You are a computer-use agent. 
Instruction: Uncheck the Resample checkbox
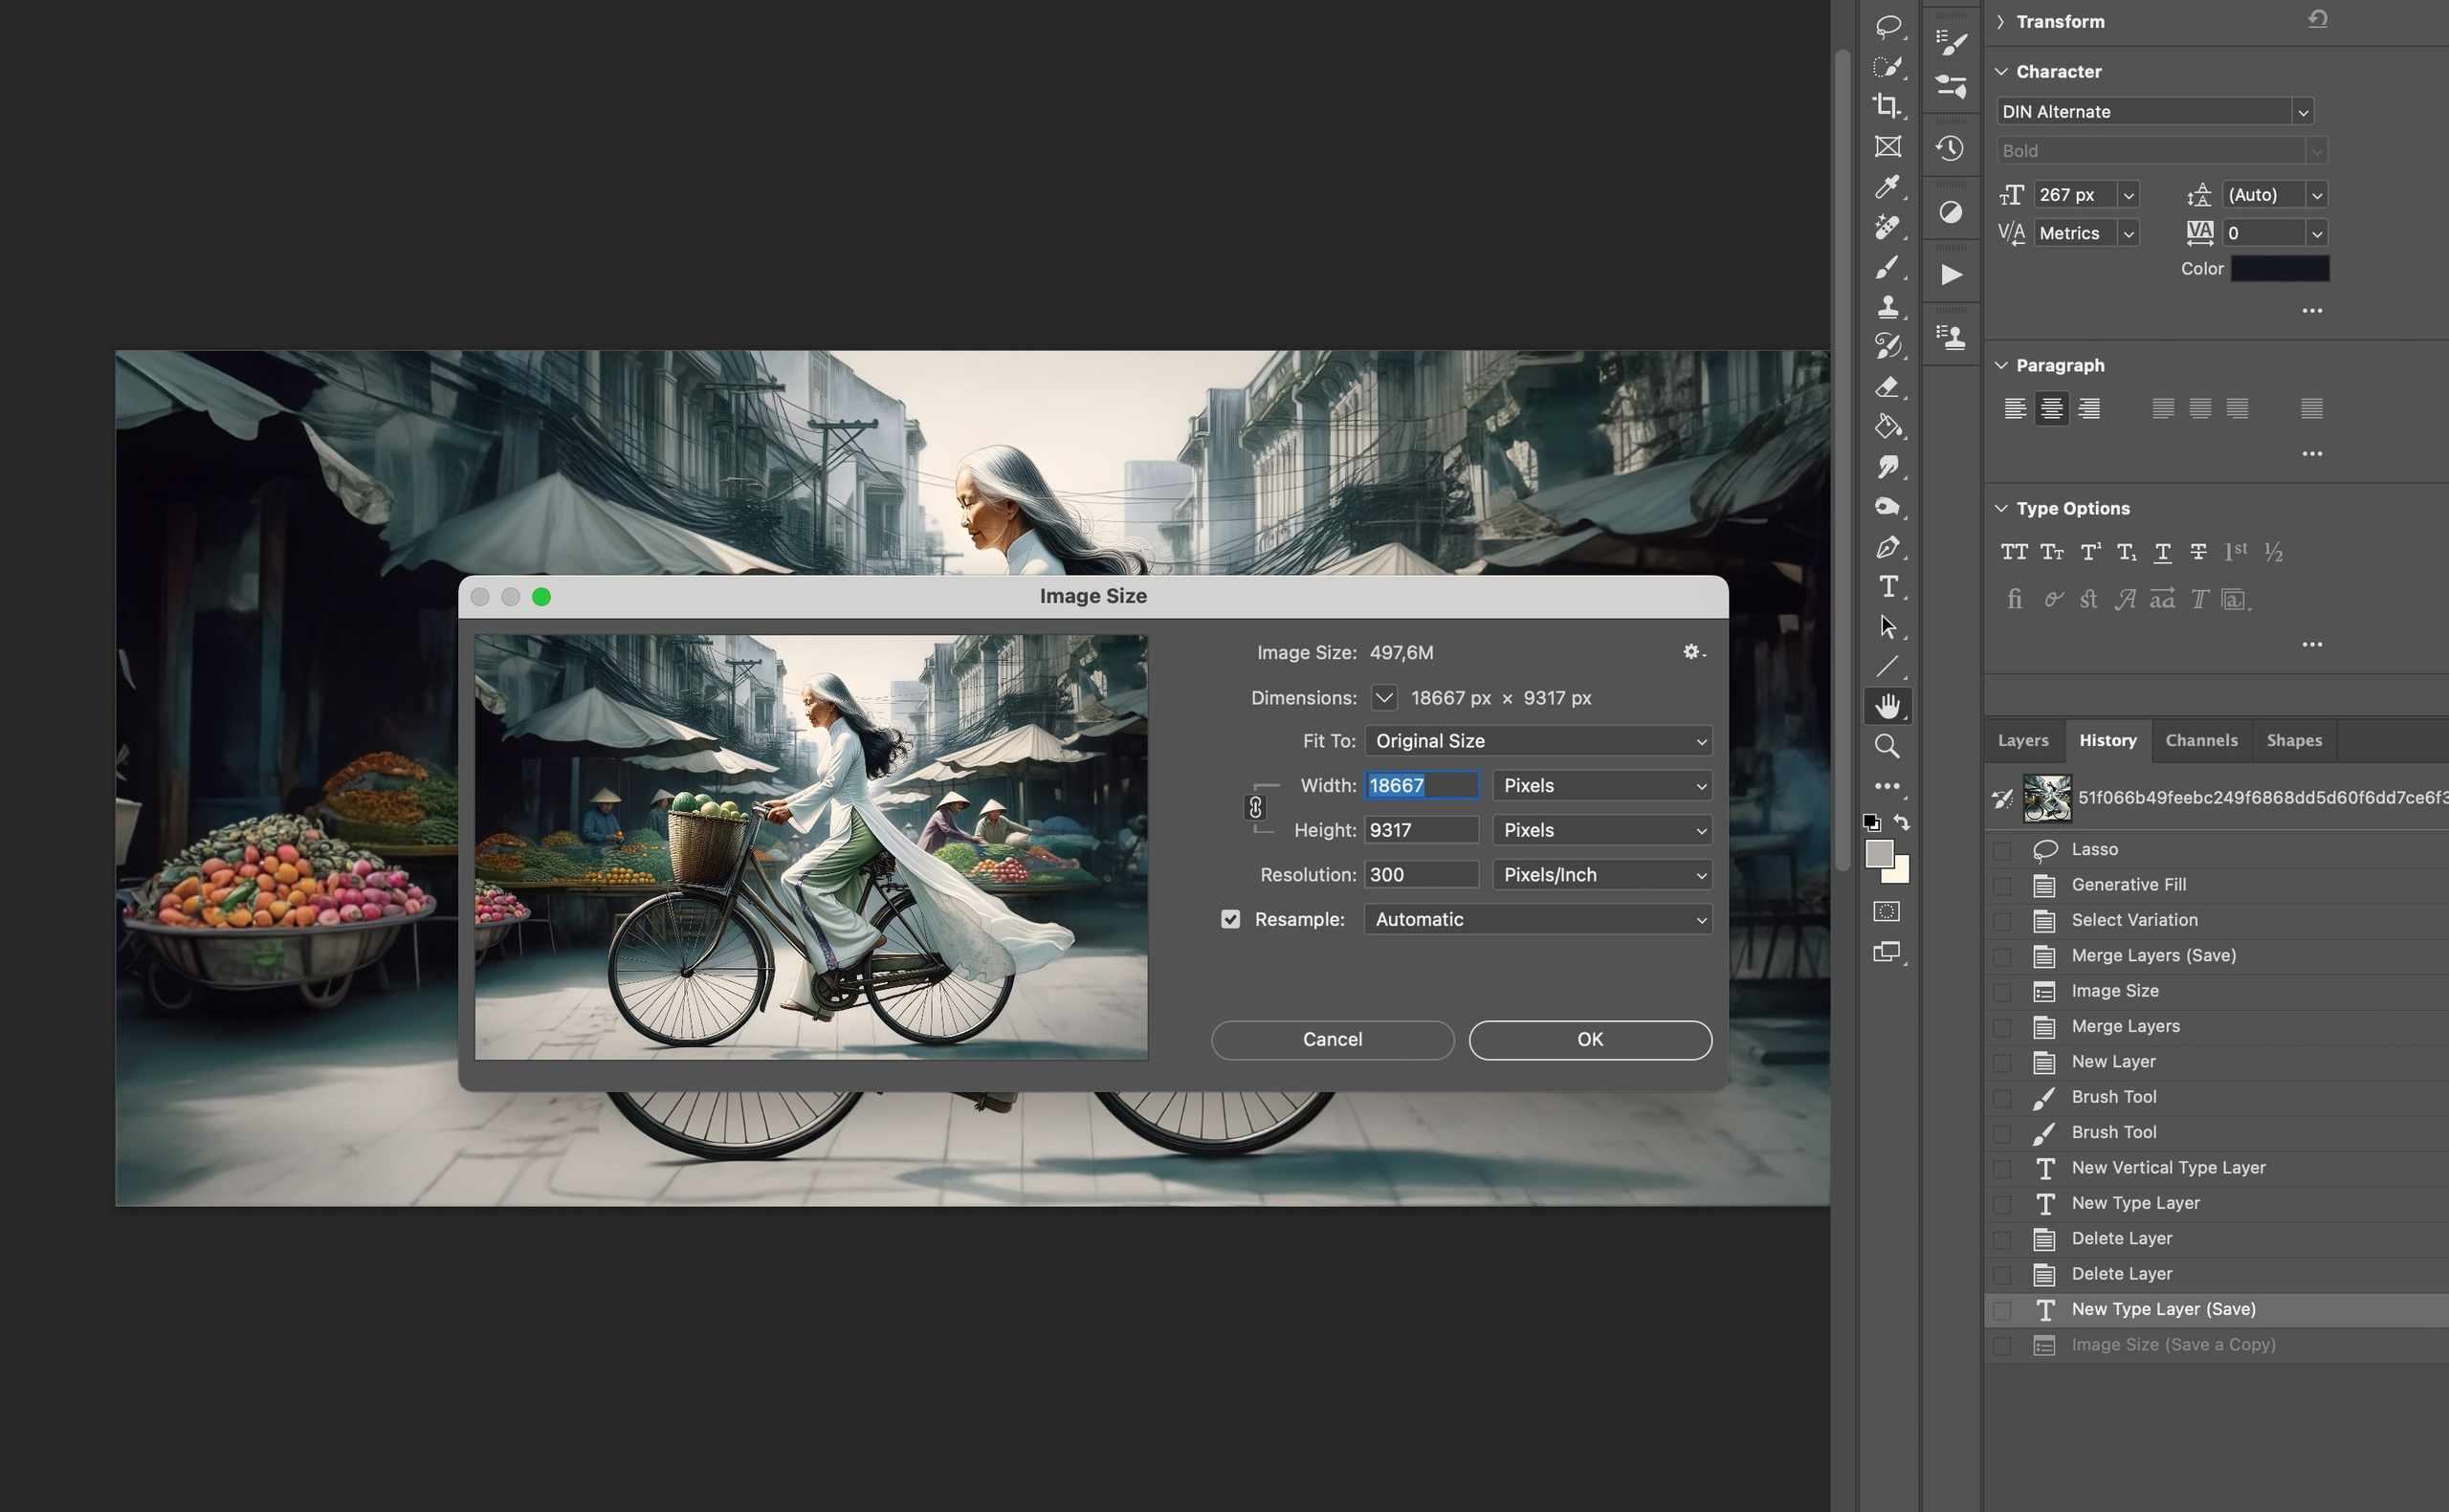pyautogui.click(x=1230, y=919)
